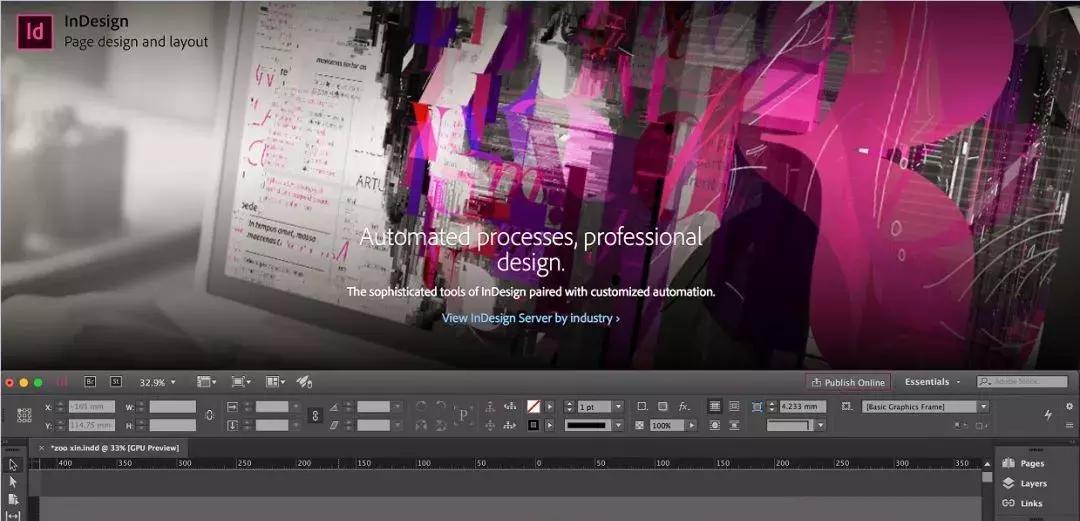Toggle constrain proportions for width and height

209,415
